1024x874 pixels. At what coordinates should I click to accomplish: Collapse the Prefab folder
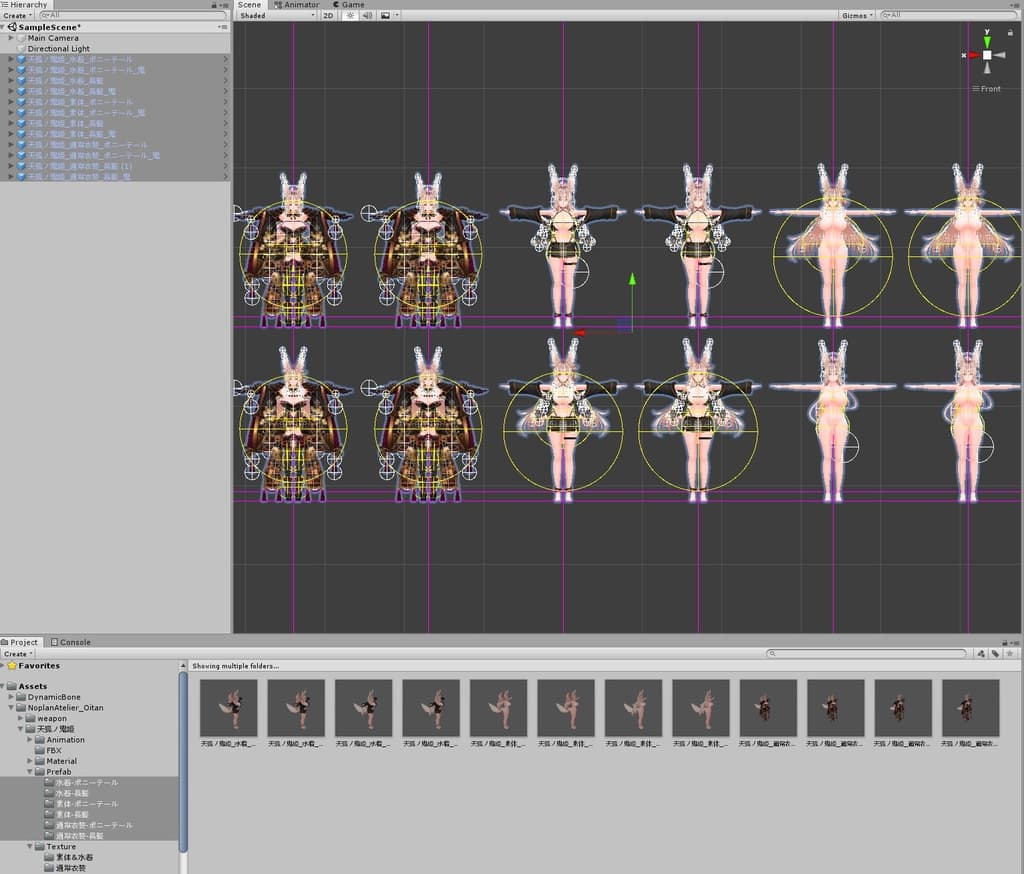point(30,772)
